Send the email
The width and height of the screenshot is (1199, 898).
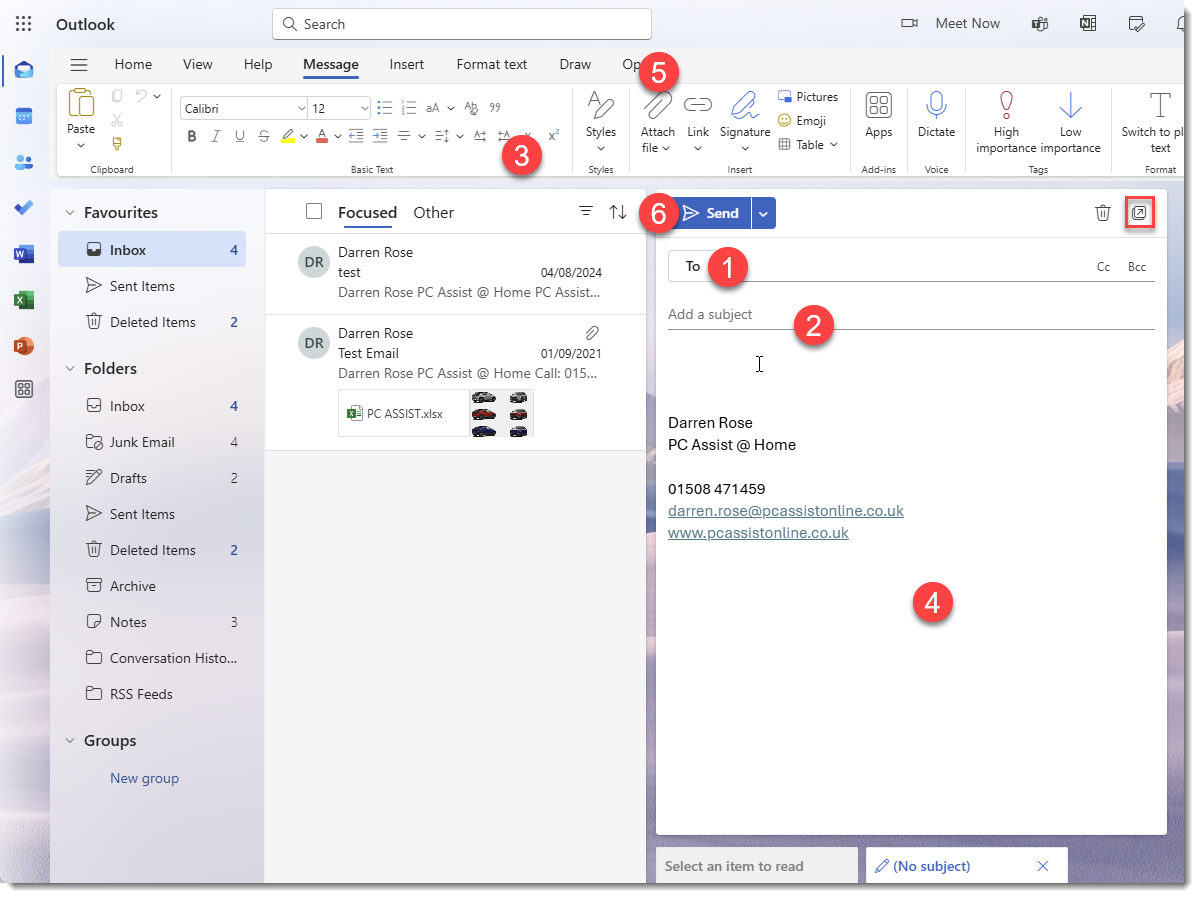click(714, 212)
